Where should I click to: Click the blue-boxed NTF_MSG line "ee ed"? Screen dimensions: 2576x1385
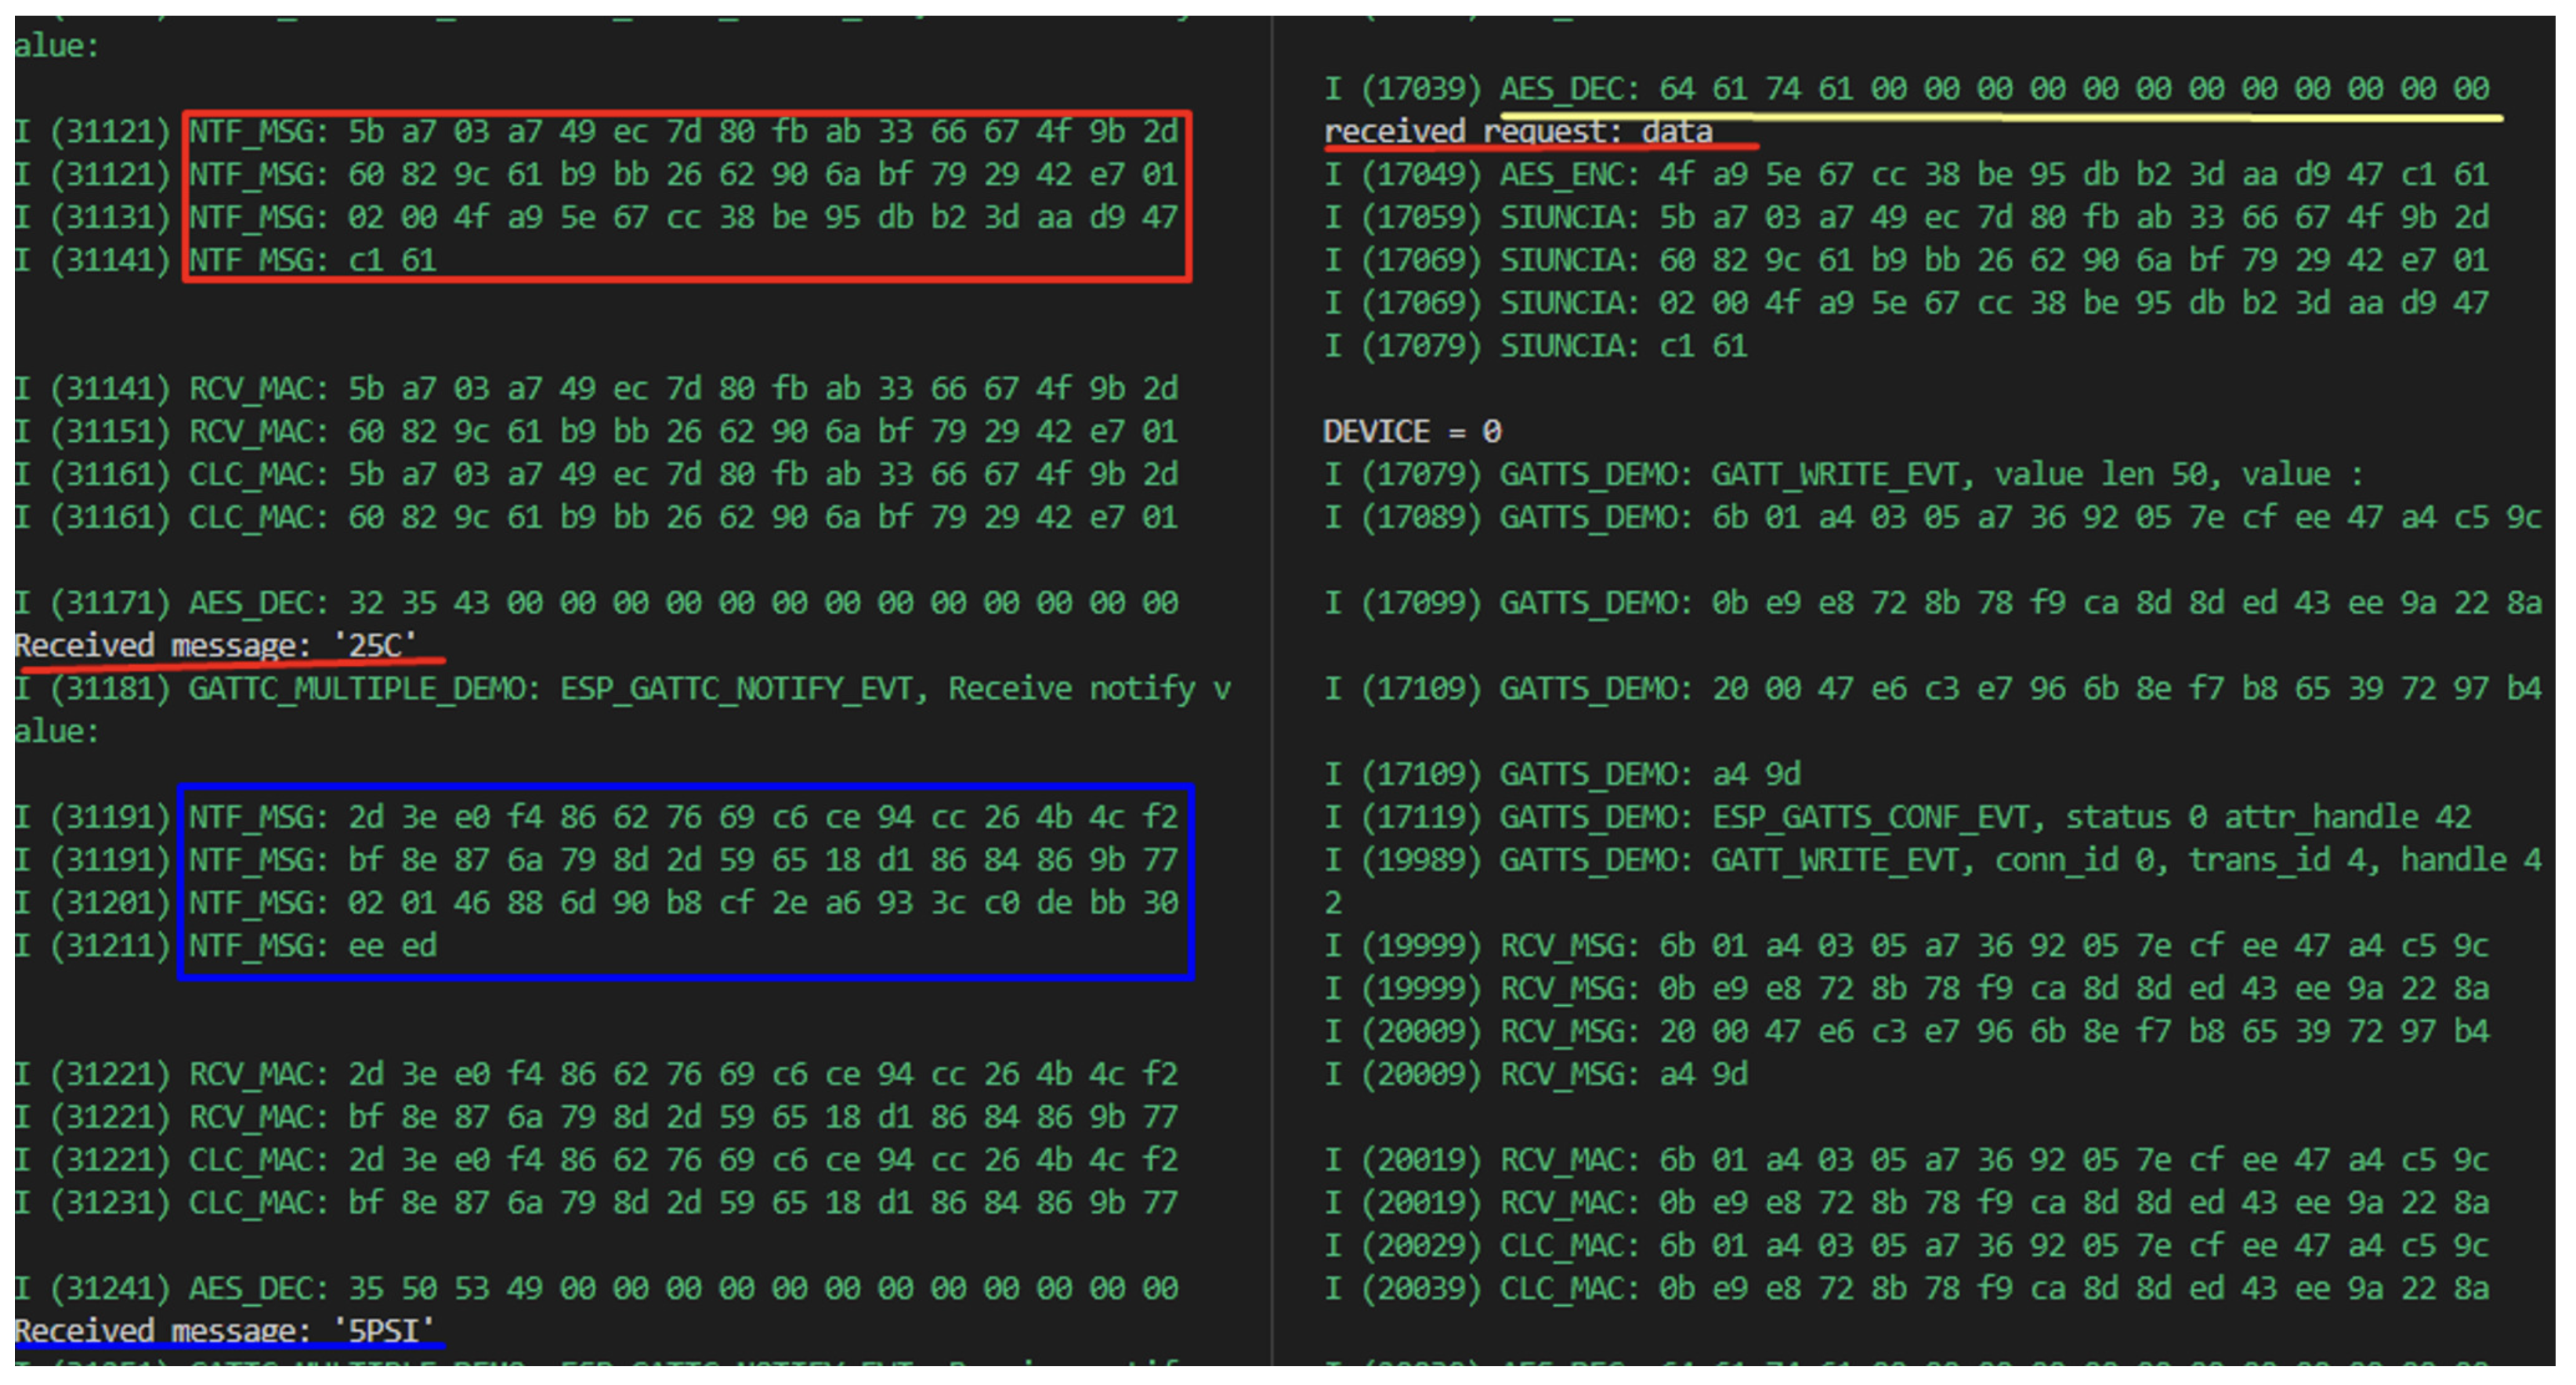point(312,945)
